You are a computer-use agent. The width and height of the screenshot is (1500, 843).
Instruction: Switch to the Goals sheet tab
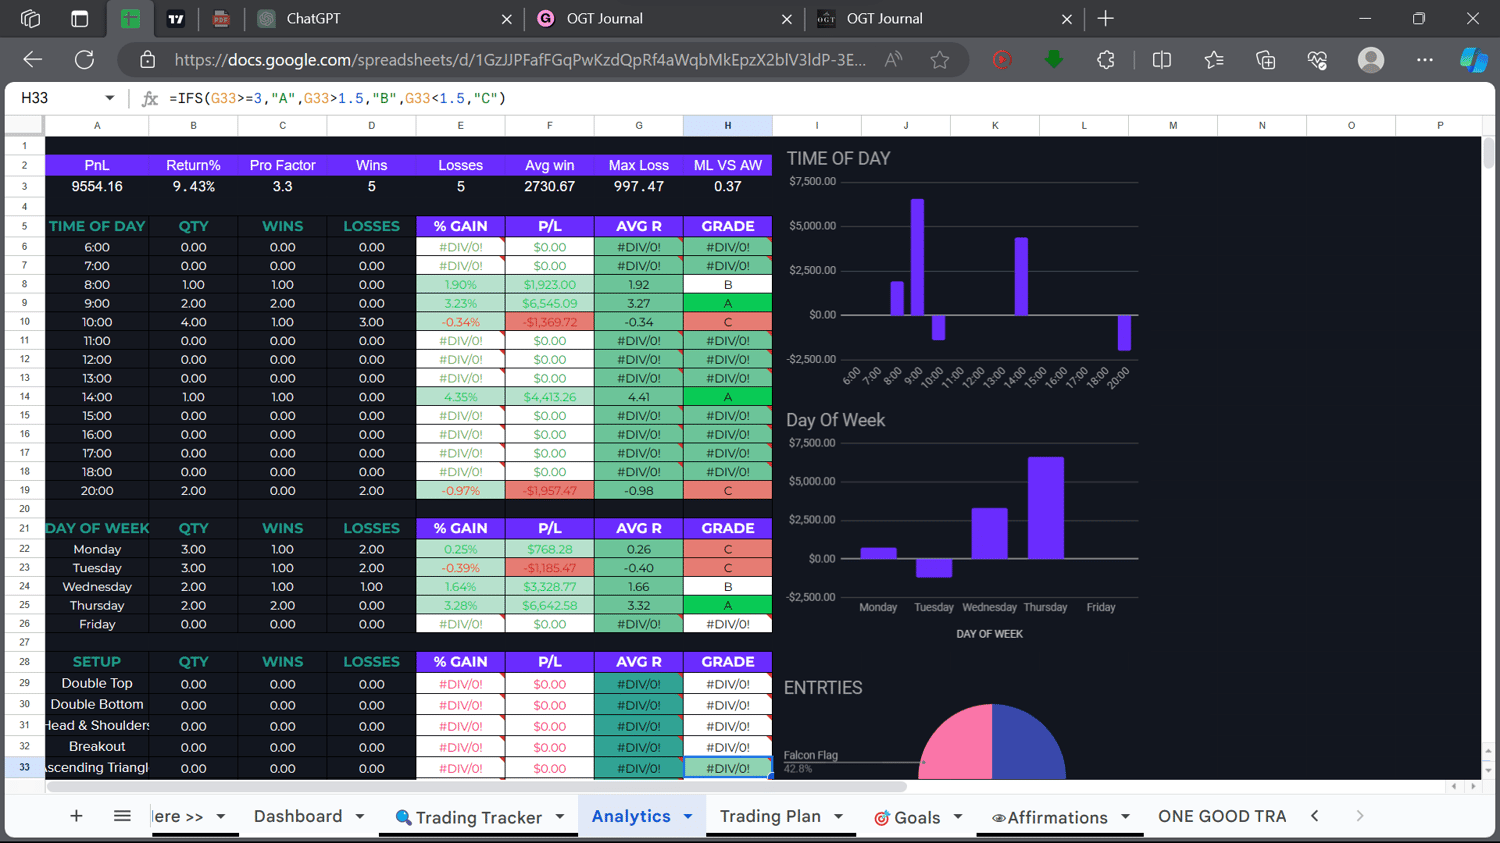point(907,817)
